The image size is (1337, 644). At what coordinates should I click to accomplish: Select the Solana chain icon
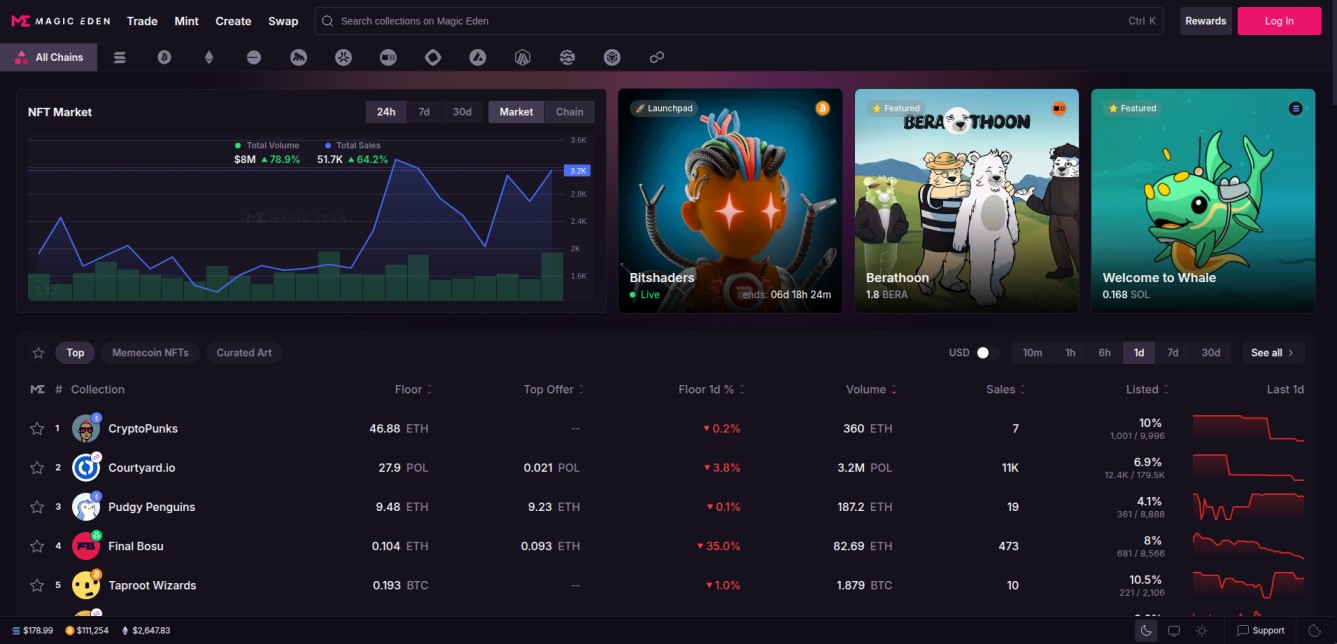point(120,58)
